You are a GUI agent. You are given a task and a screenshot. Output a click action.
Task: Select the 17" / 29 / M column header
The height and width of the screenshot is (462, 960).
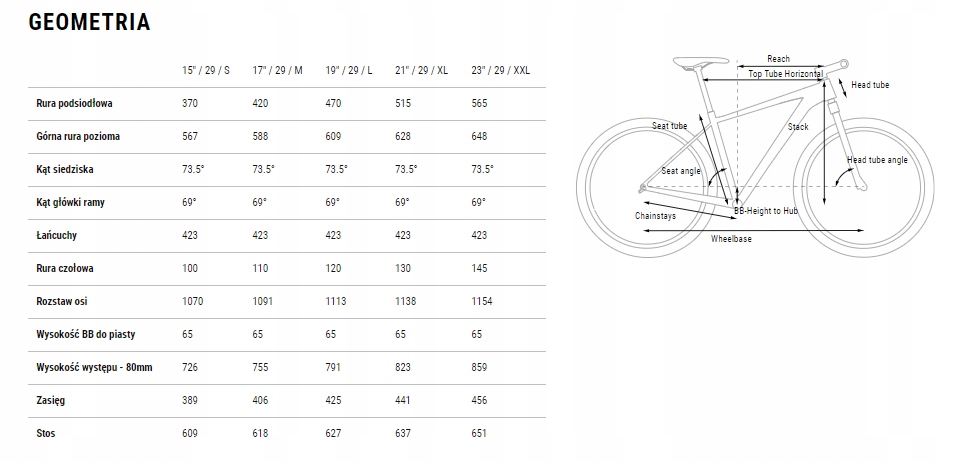(277, 70)
